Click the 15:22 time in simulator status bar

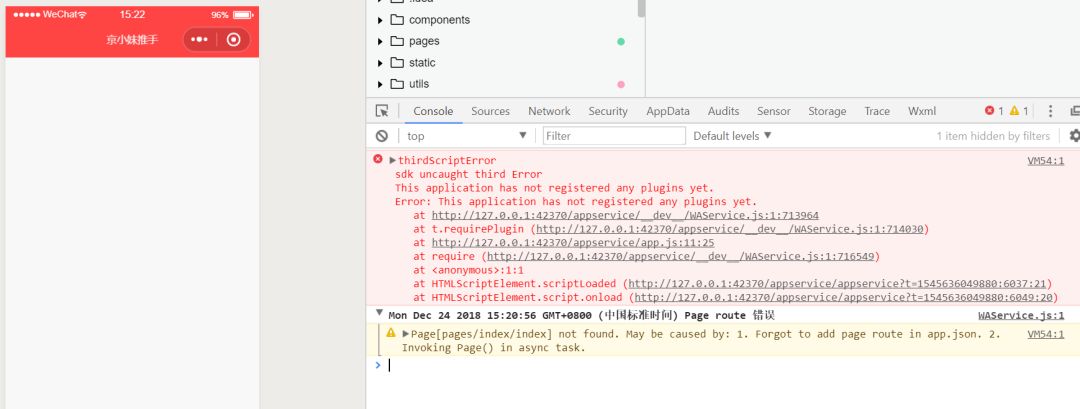pos(132,14)
